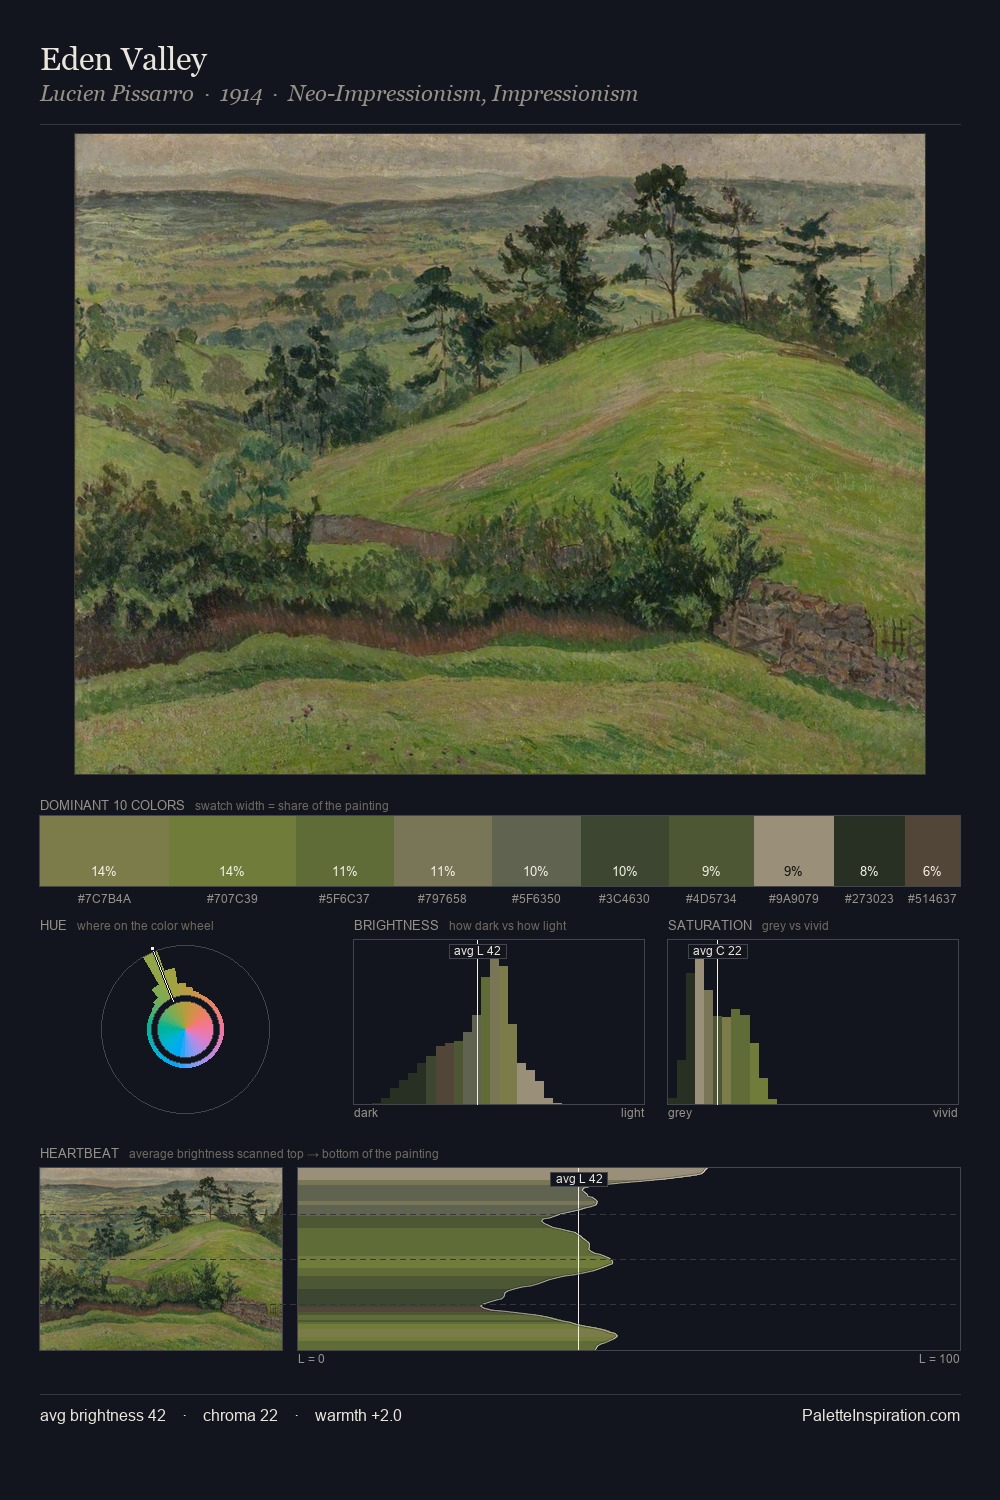Click the '1914' year text
1000x1500 pixels.
[240, 94]
